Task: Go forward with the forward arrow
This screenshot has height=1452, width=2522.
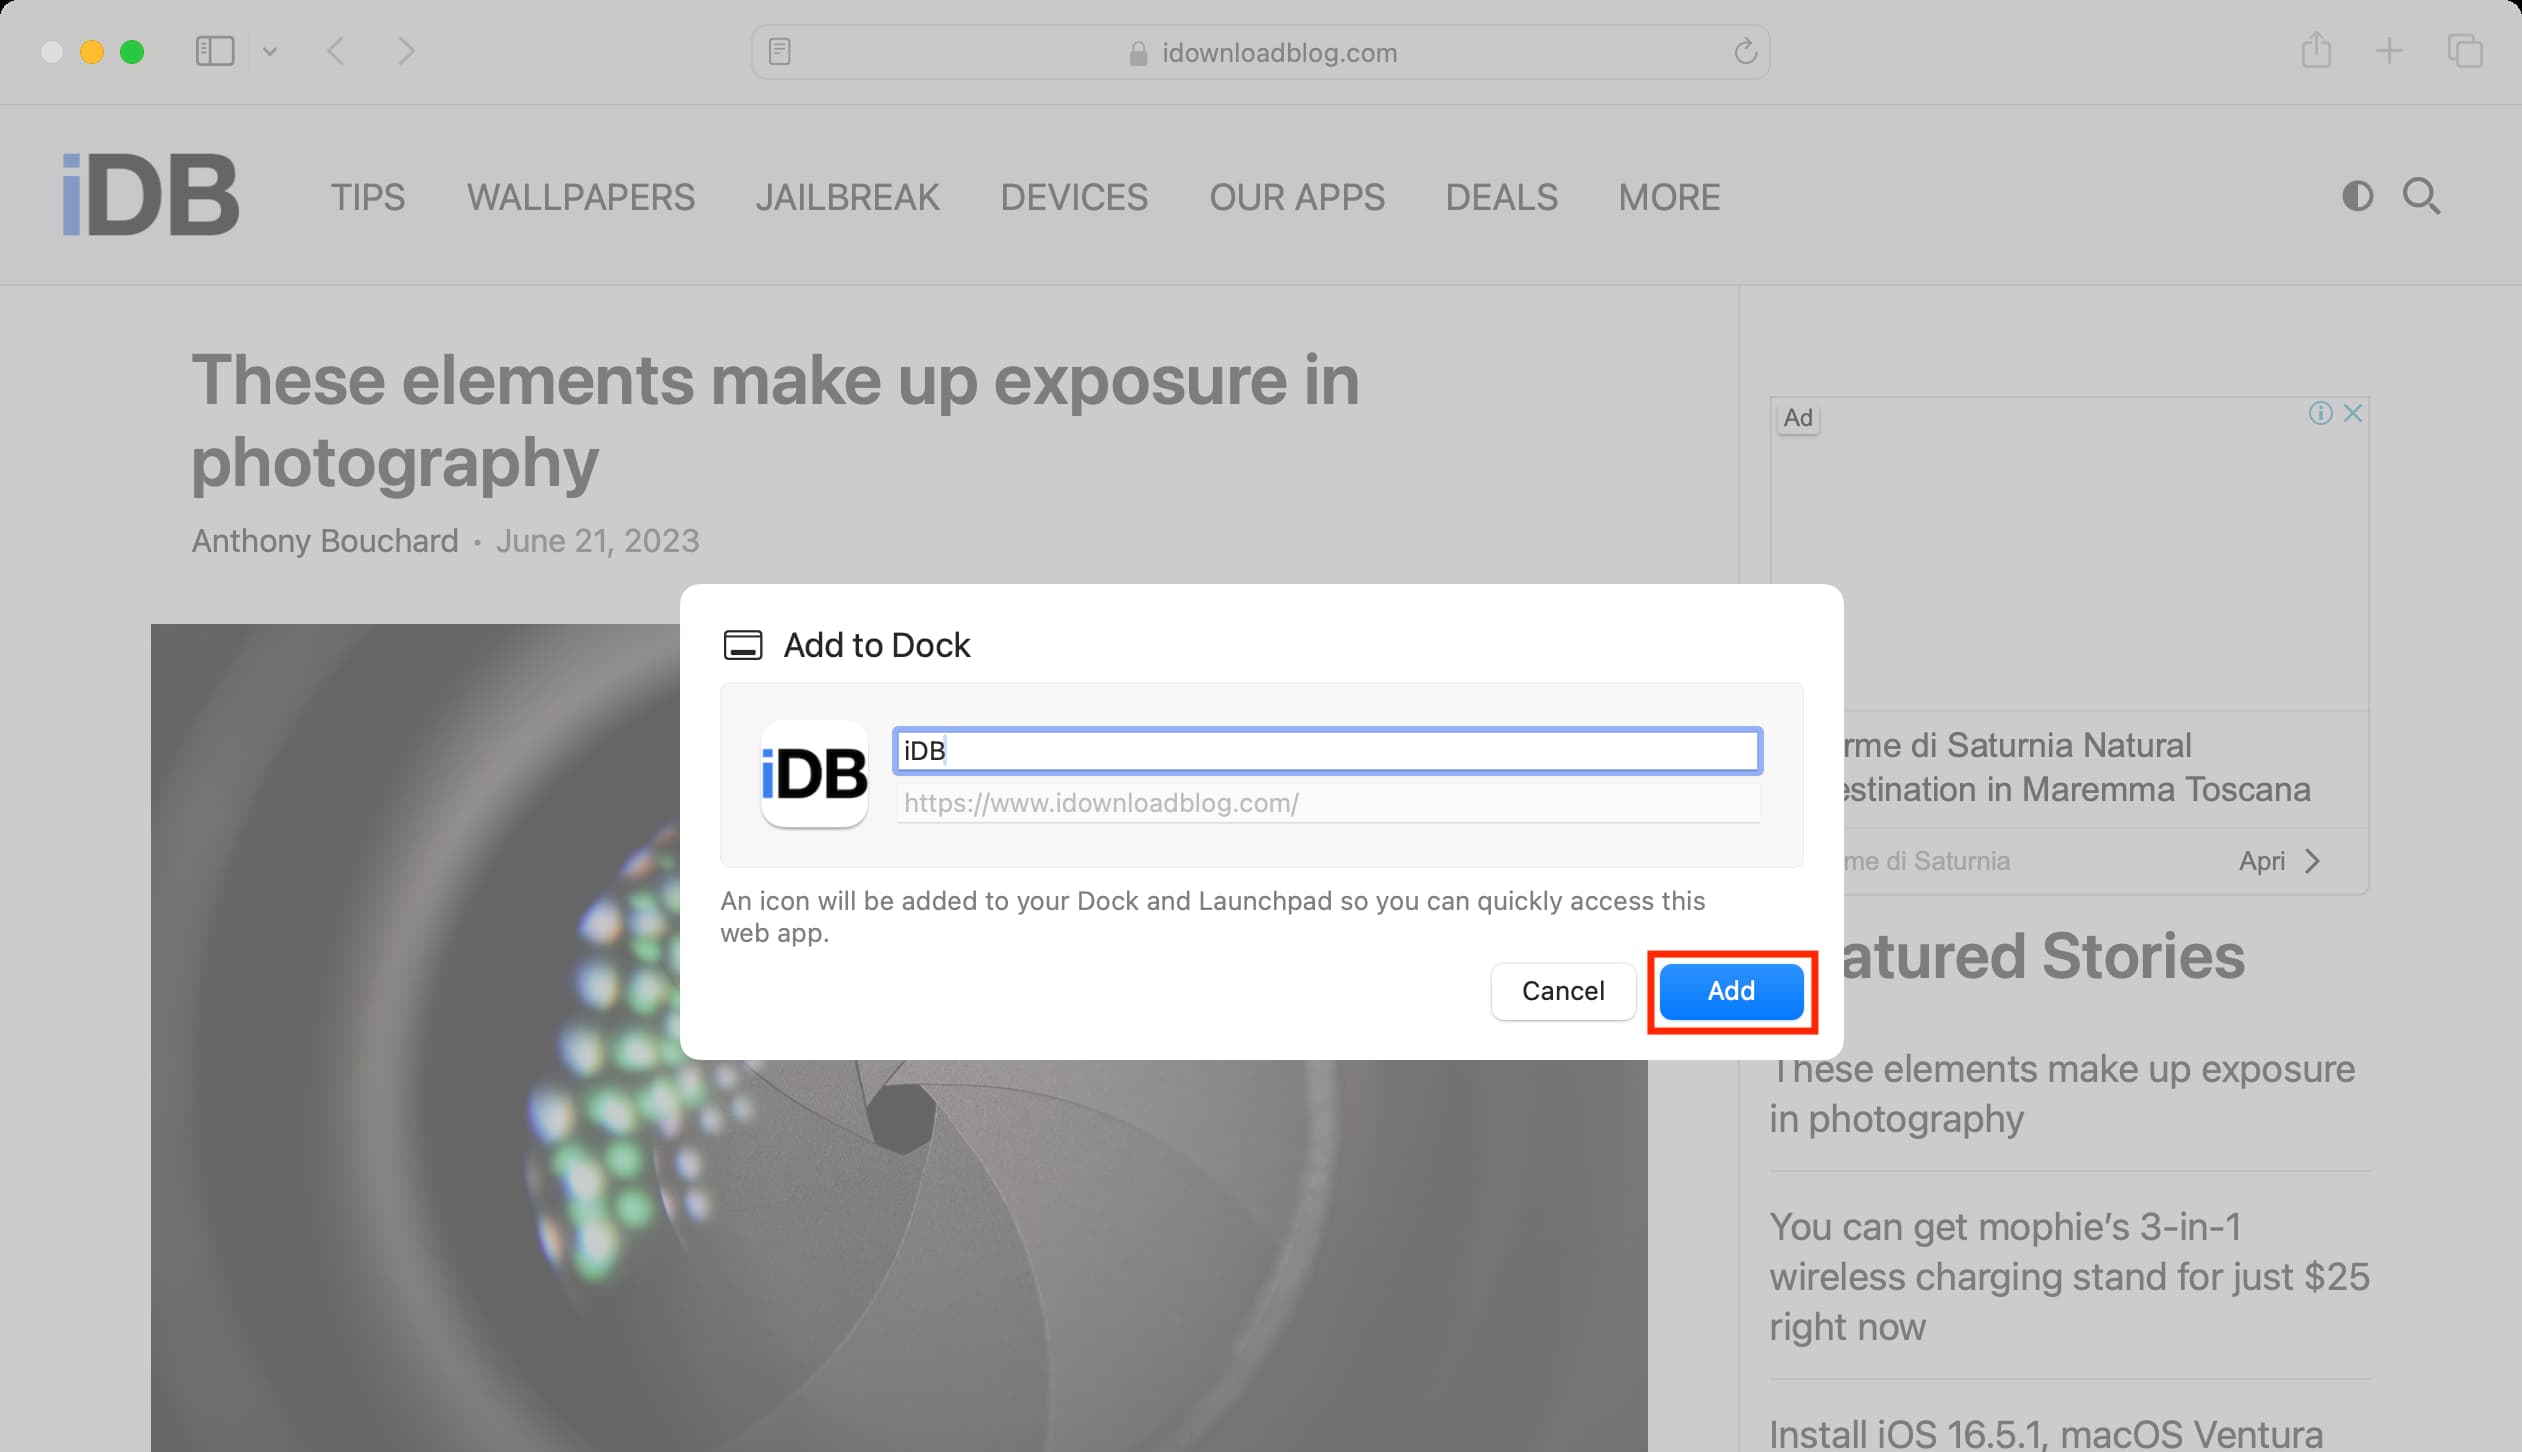Action: (405, 51)
